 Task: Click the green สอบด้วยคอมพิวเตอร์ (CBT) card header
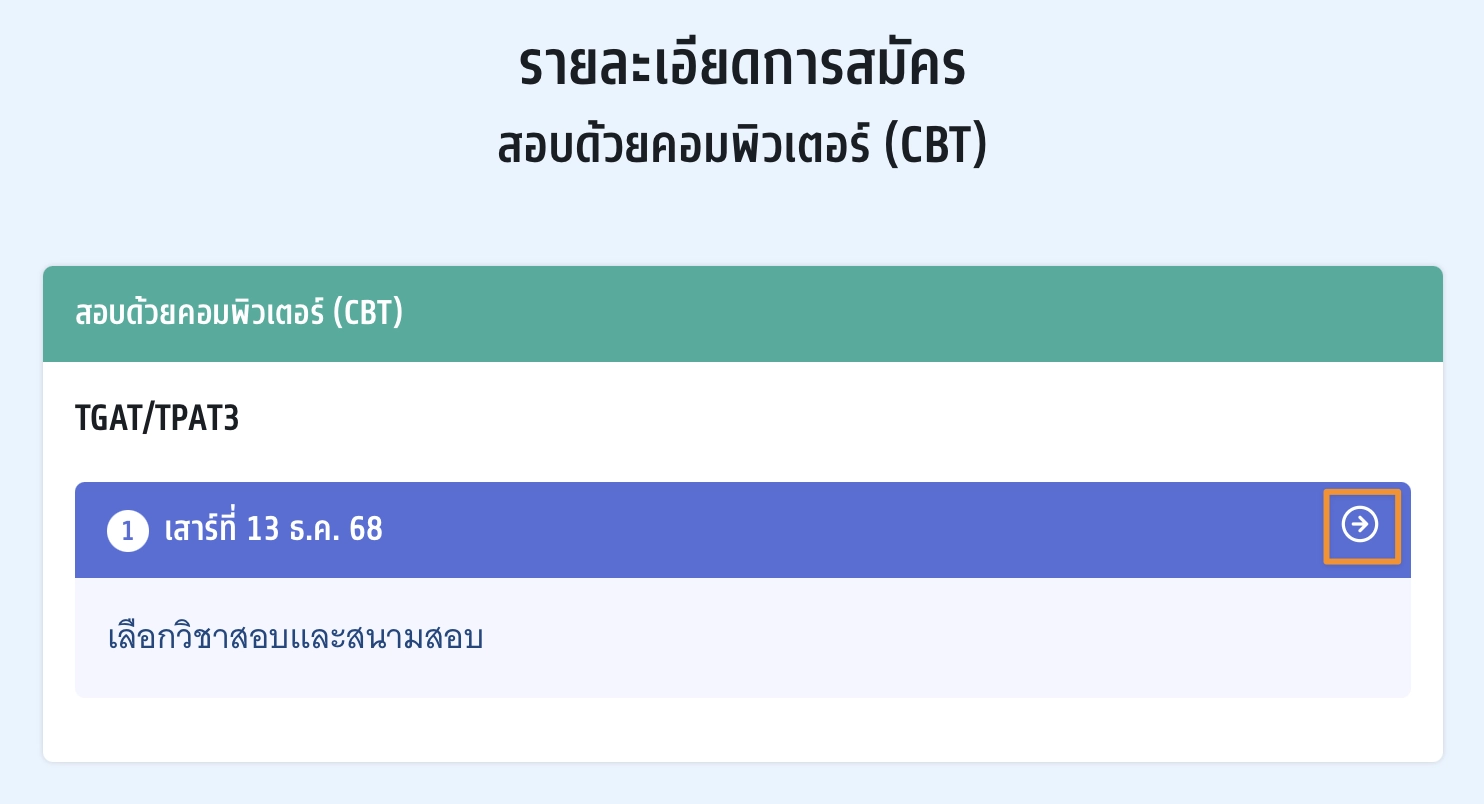point(238,313)
